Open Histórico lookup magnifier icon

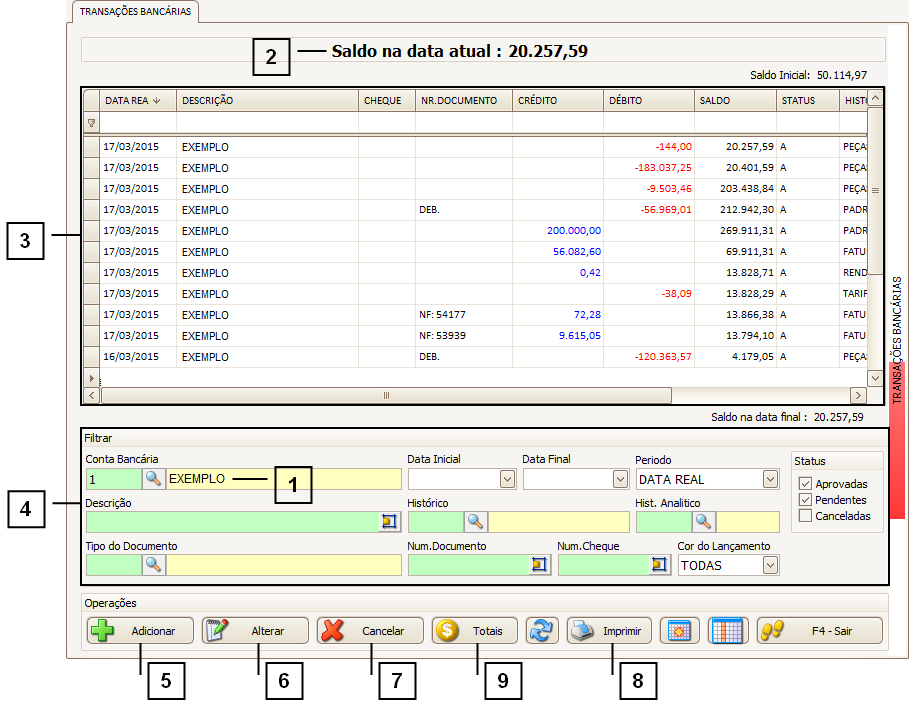474,521
